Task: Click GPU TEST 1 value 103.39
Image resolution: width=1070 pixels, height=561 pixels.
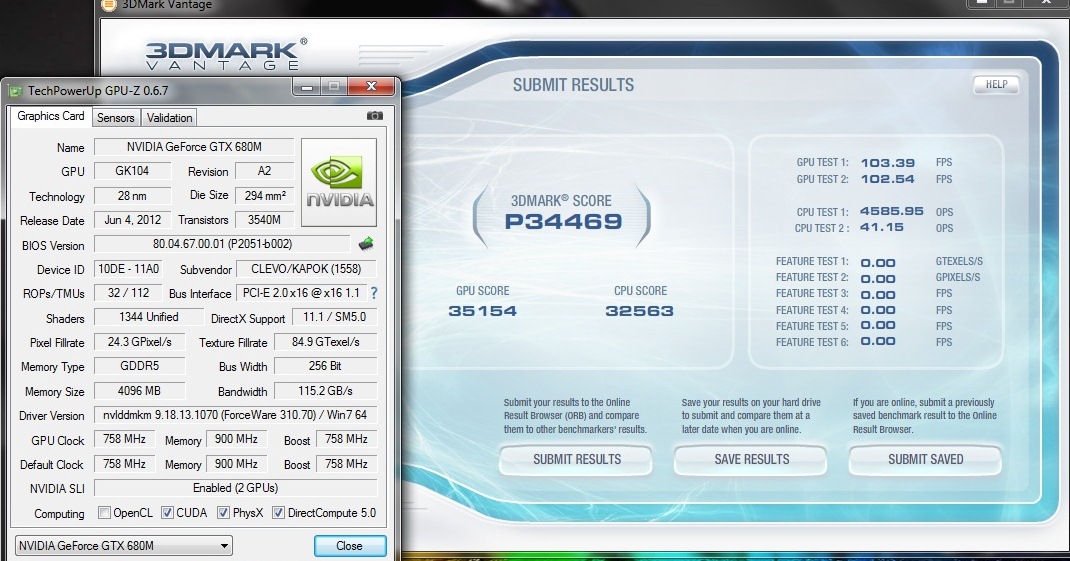Action: [887, 162]
